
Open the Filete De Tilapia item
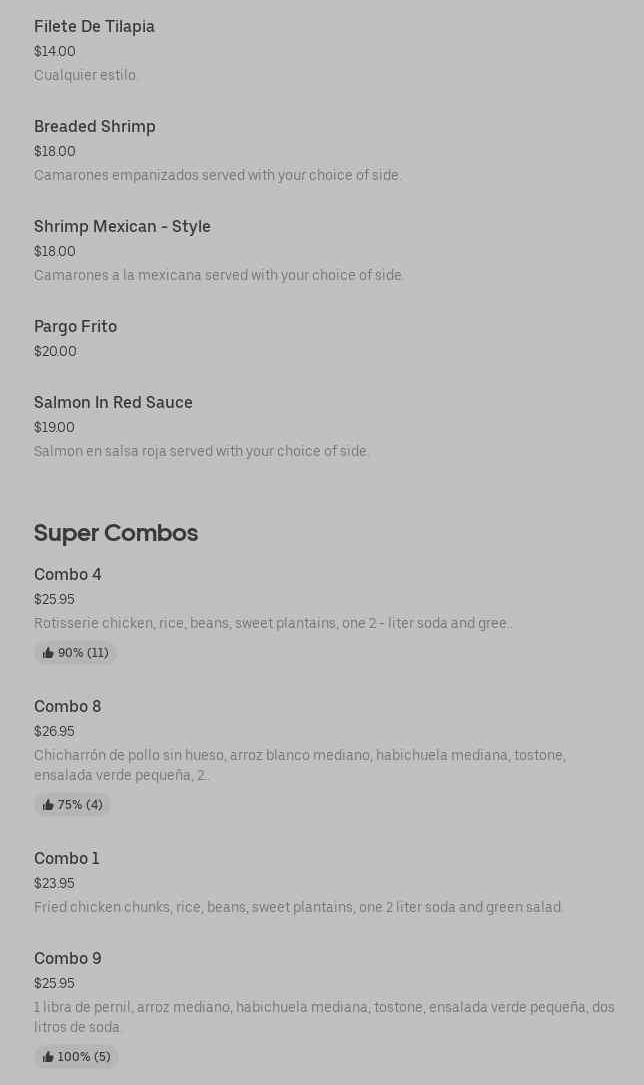pyautogui.click(x=94, y=26)
